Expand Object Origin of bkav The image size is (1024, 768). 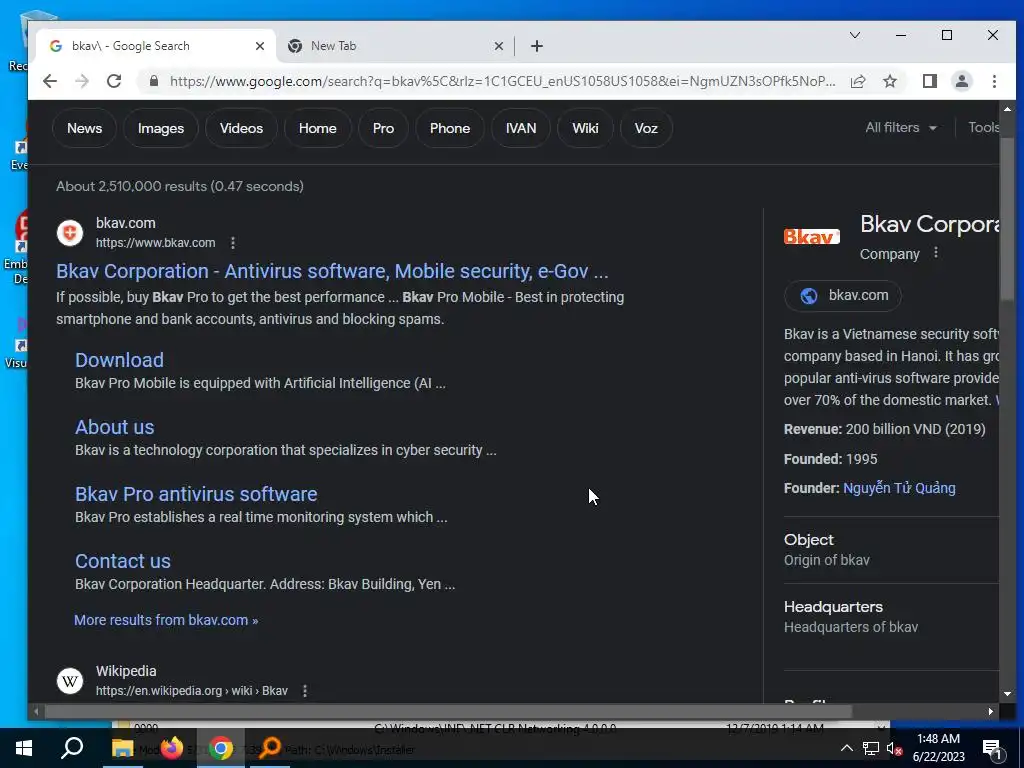[891, 549]
